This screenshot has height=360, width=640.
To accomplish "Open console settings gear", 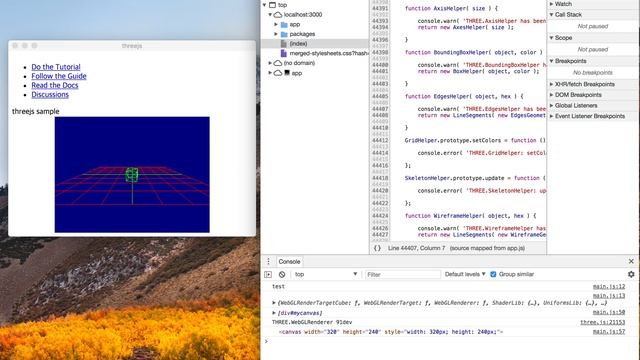I will coord(631,274).
